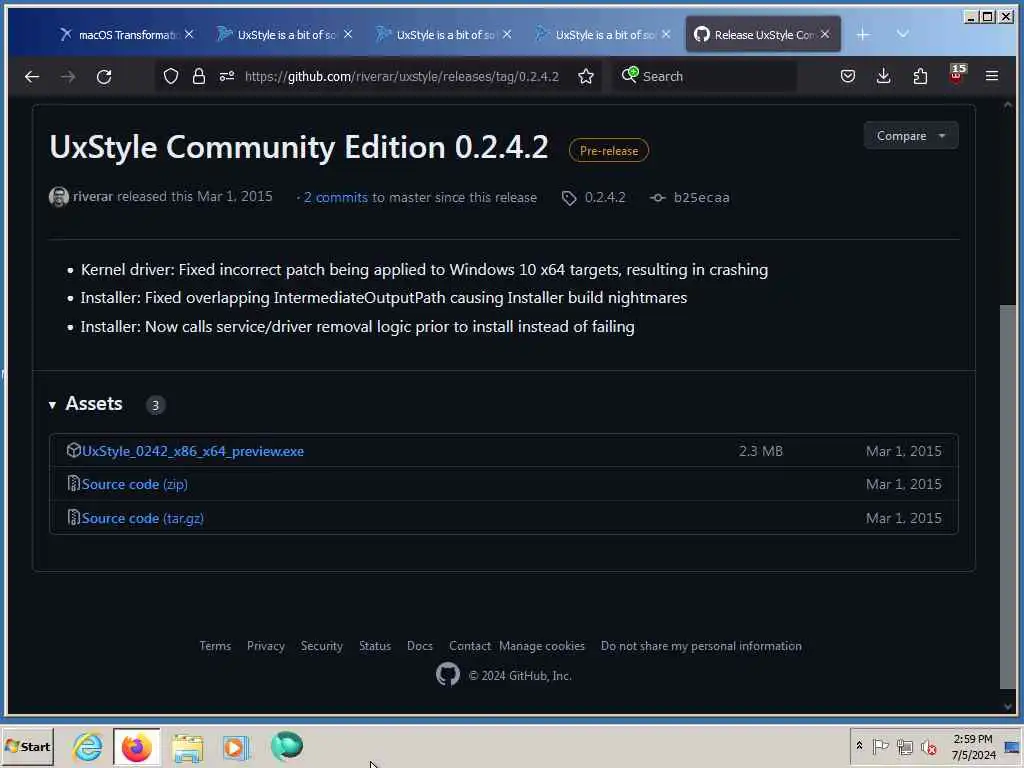Open riverar user profile link
1024x768 pixels.
point(93,197)
